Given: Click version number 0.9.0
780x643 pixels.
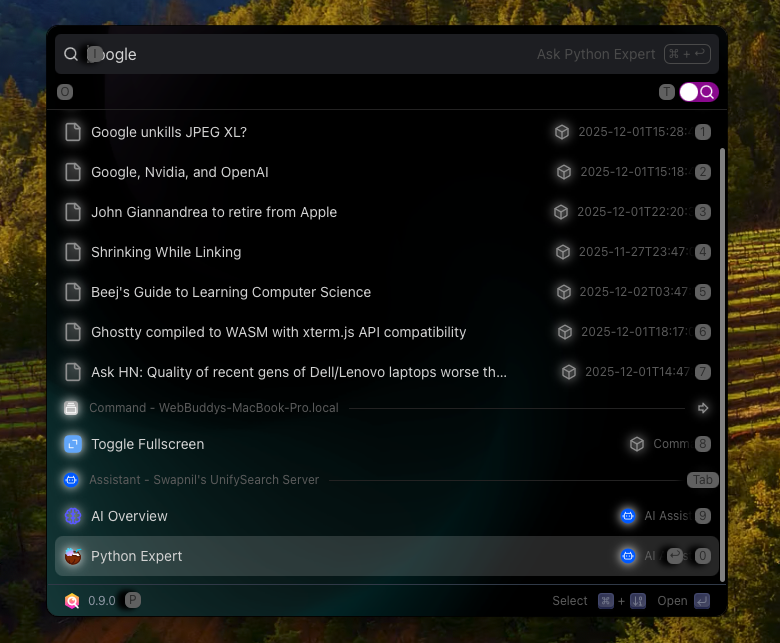Looking at the screenshot, I should (102, 601).
